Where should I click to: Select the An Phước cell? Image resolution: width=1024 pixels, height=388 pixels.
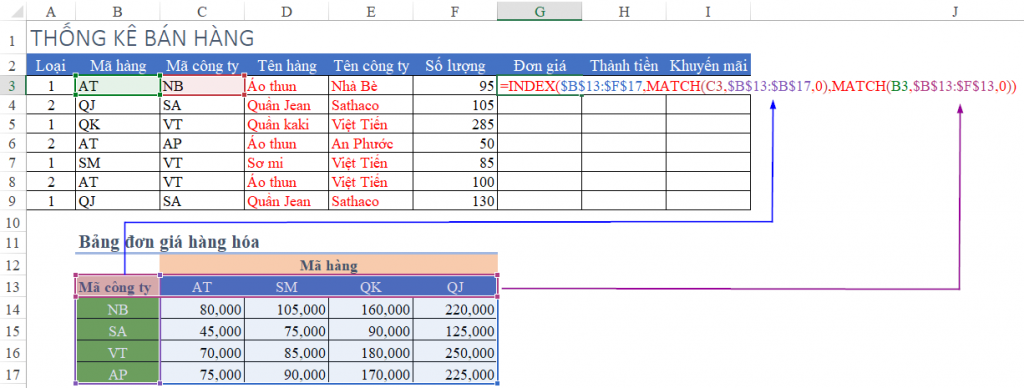coord(371,144)
